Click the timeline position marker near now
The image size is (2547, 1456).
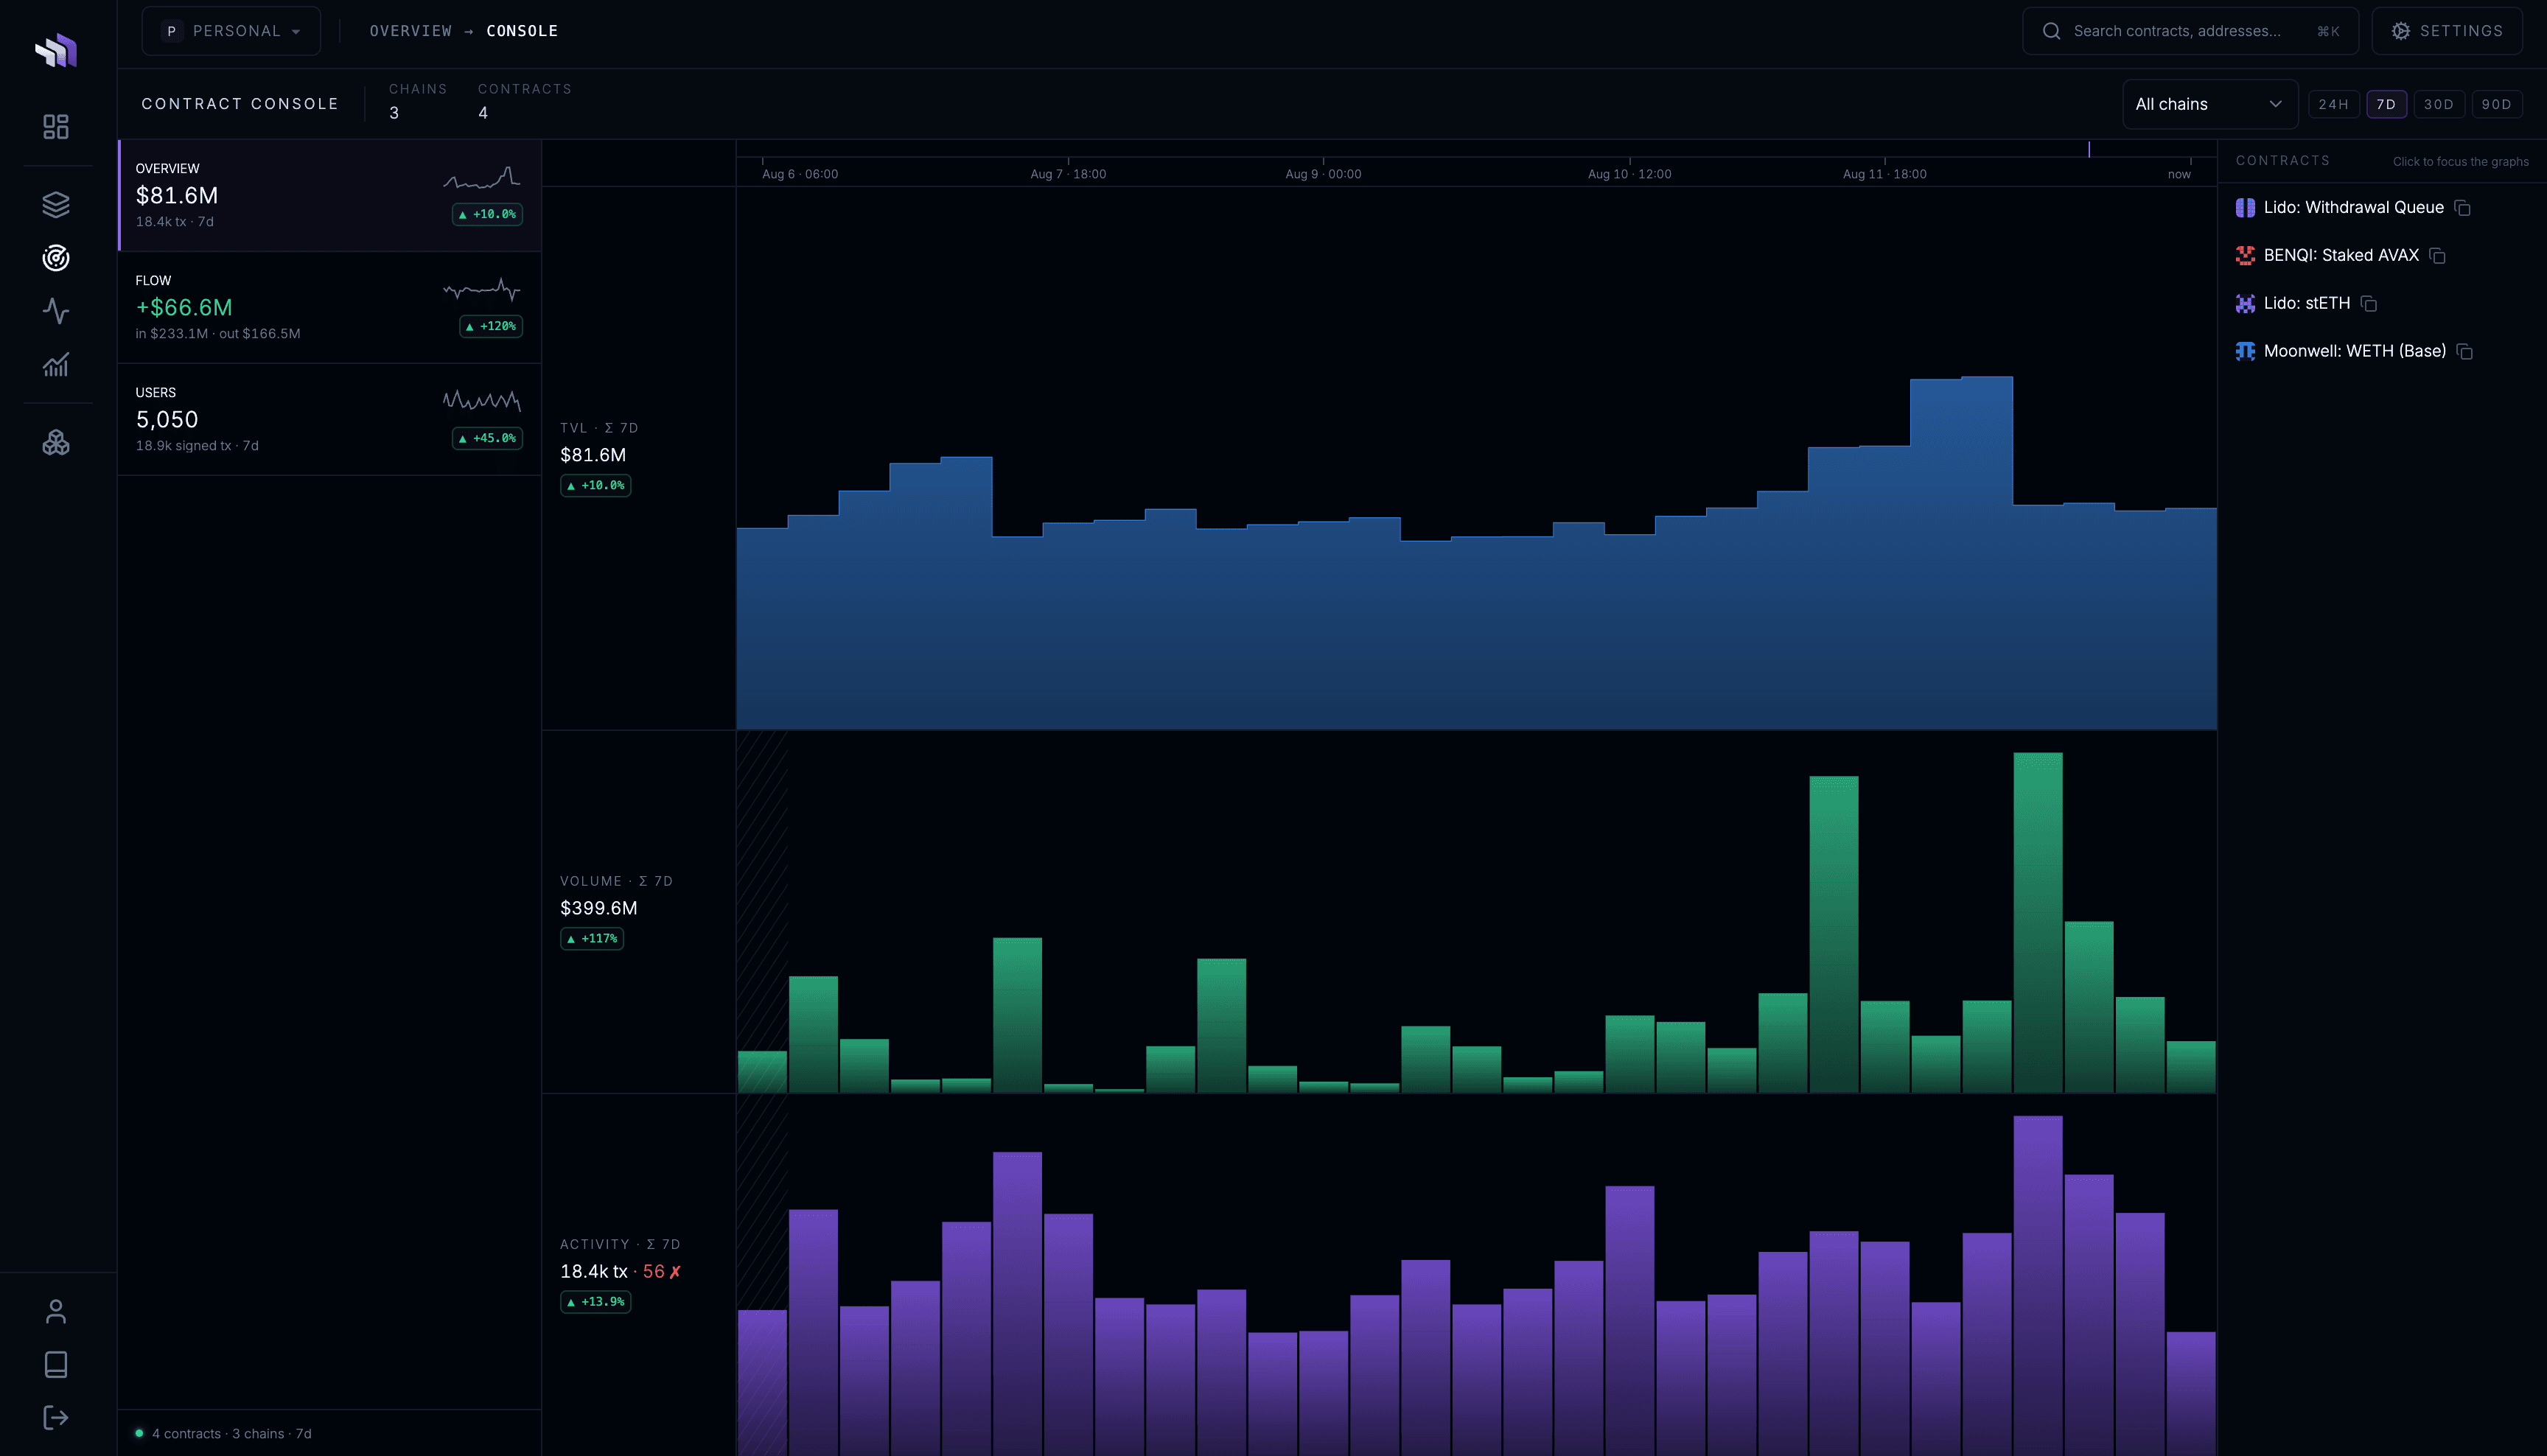[x=2089, y=149]
